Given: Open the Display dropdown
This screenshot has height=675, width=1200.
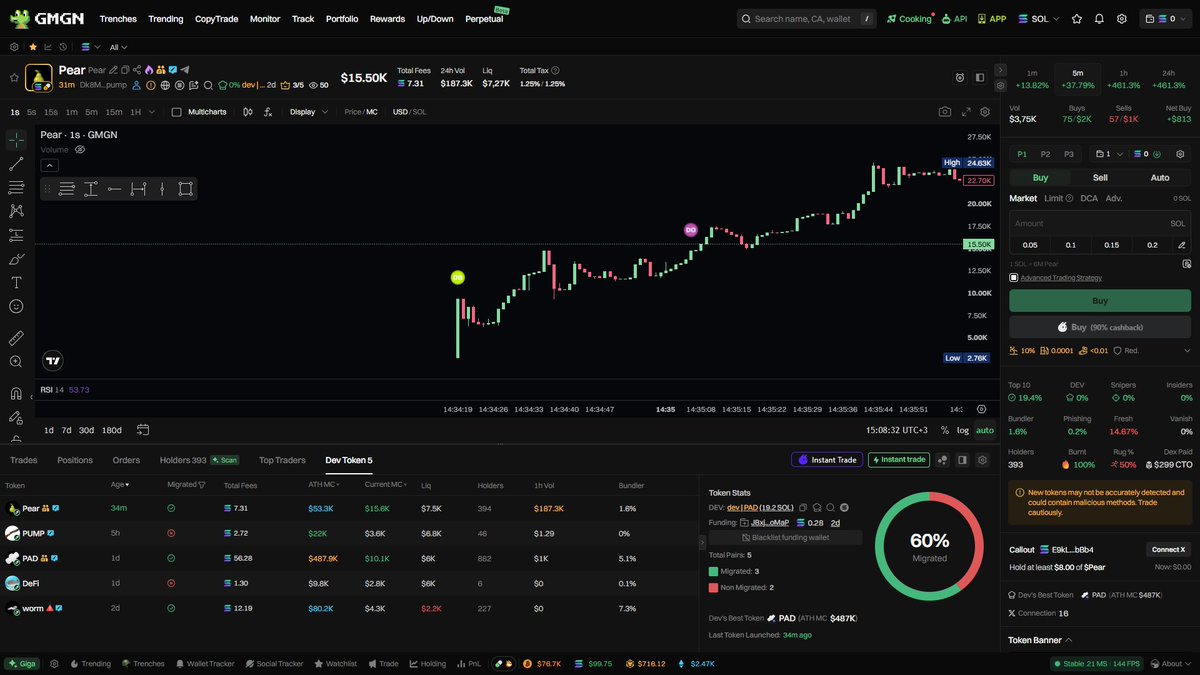Looking at the screenshot, I should (309, 112).
